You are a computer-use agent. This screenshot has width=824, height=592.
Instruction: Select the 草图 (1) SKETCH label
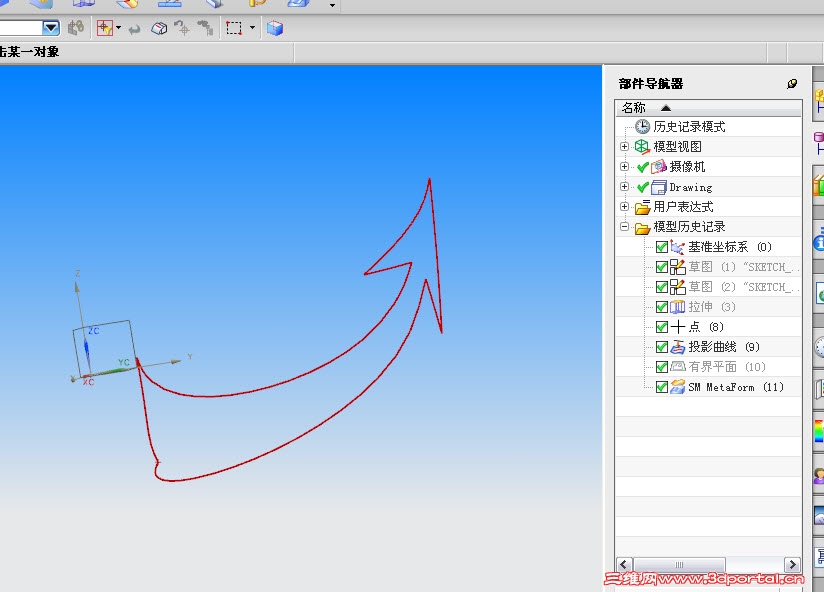(x=744, y=267)
